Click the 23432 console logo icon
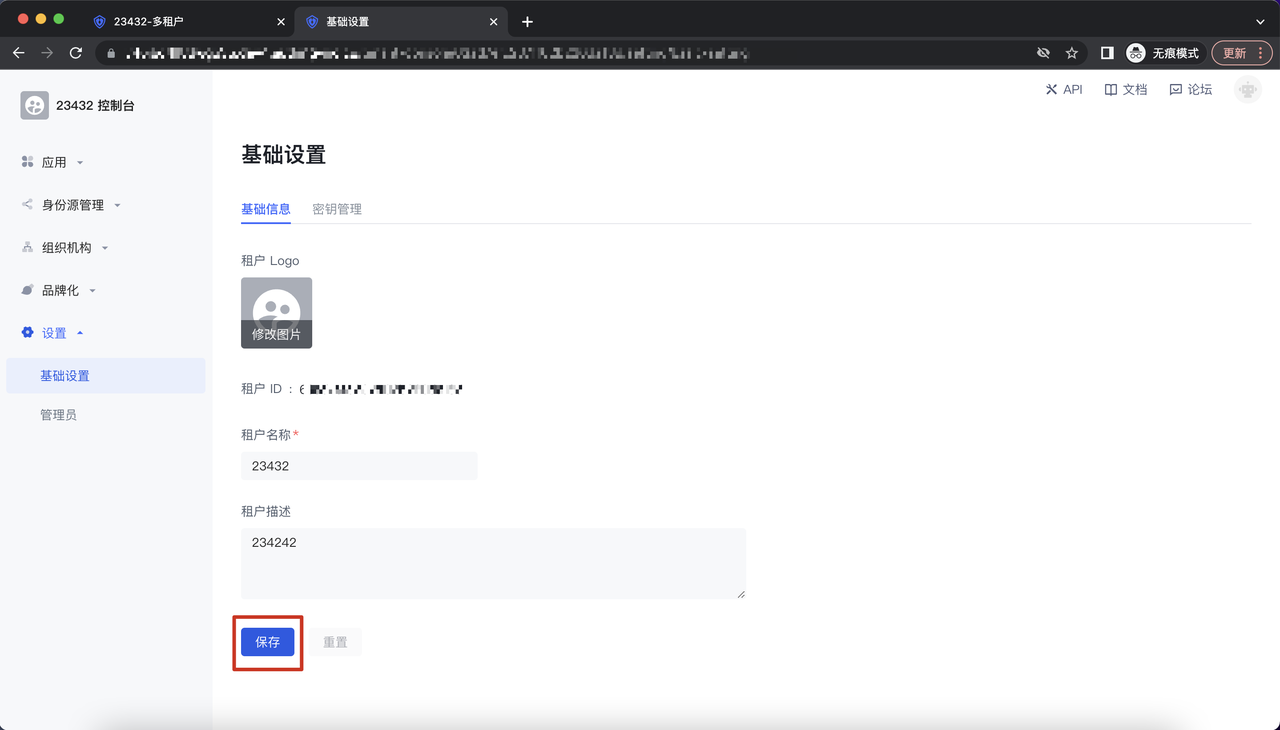This screenshot has width=1280, height=730. click(x=35, y=105)
